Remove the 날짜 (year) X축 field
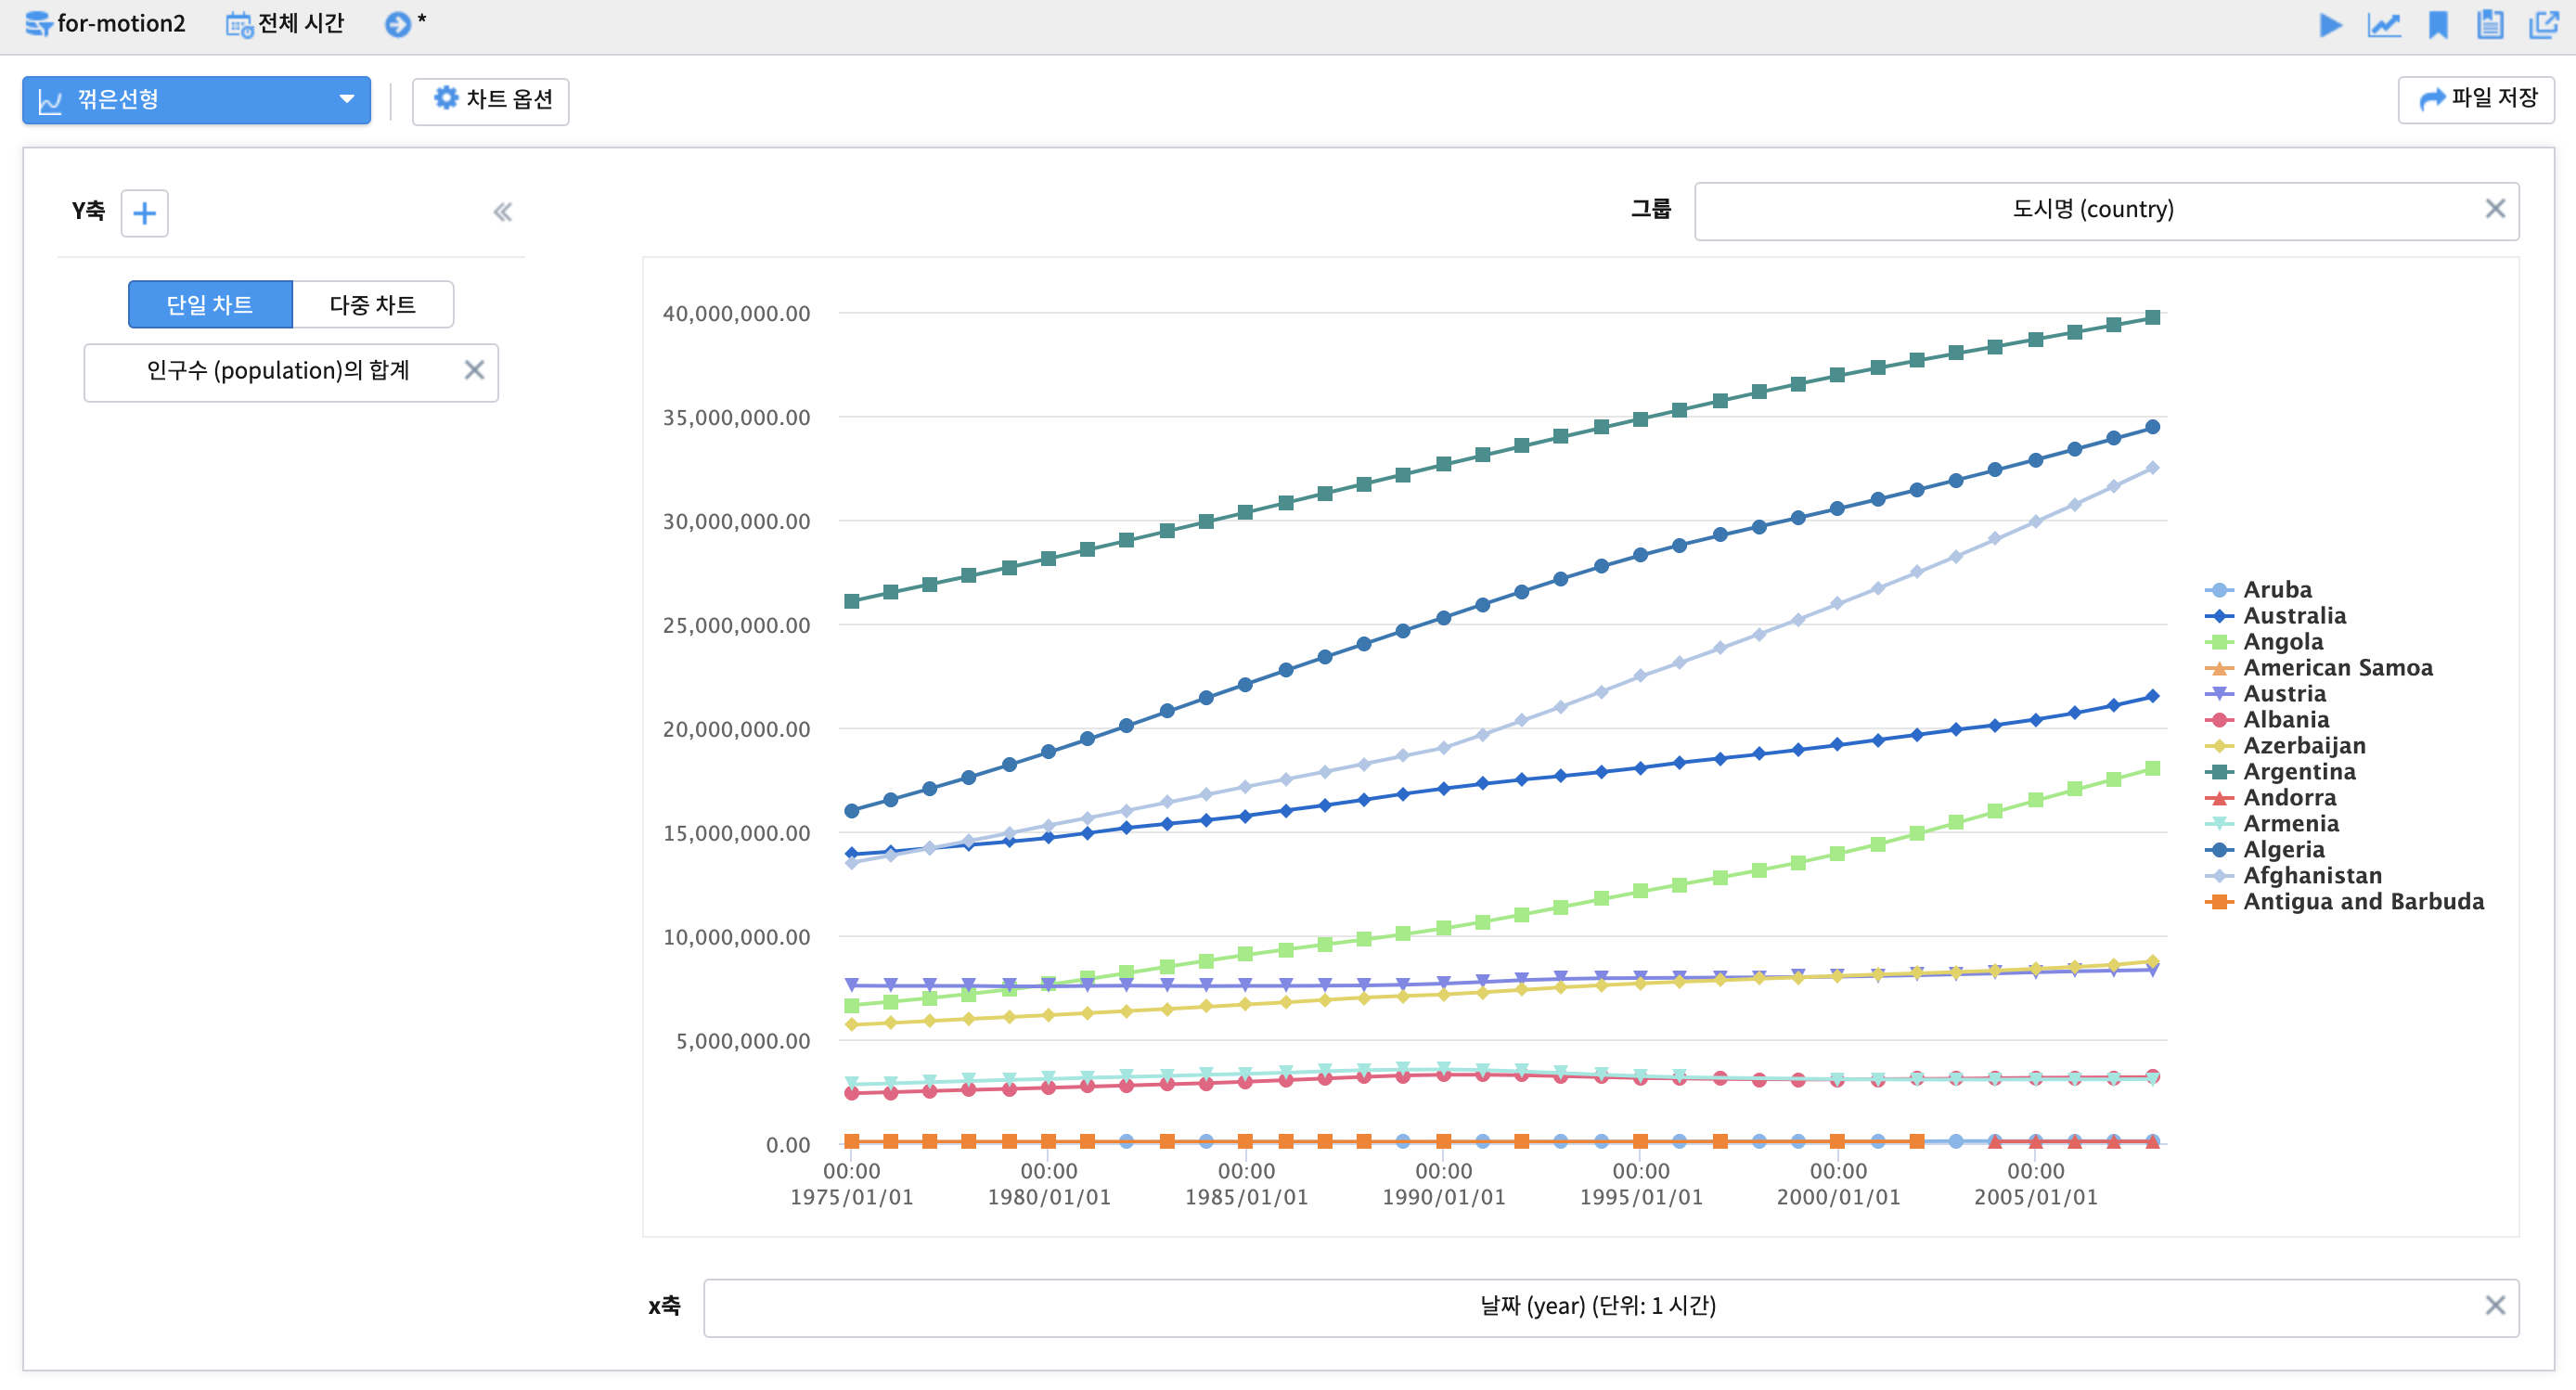Screen dimensions: 2576x1390 (2495, 1305)
